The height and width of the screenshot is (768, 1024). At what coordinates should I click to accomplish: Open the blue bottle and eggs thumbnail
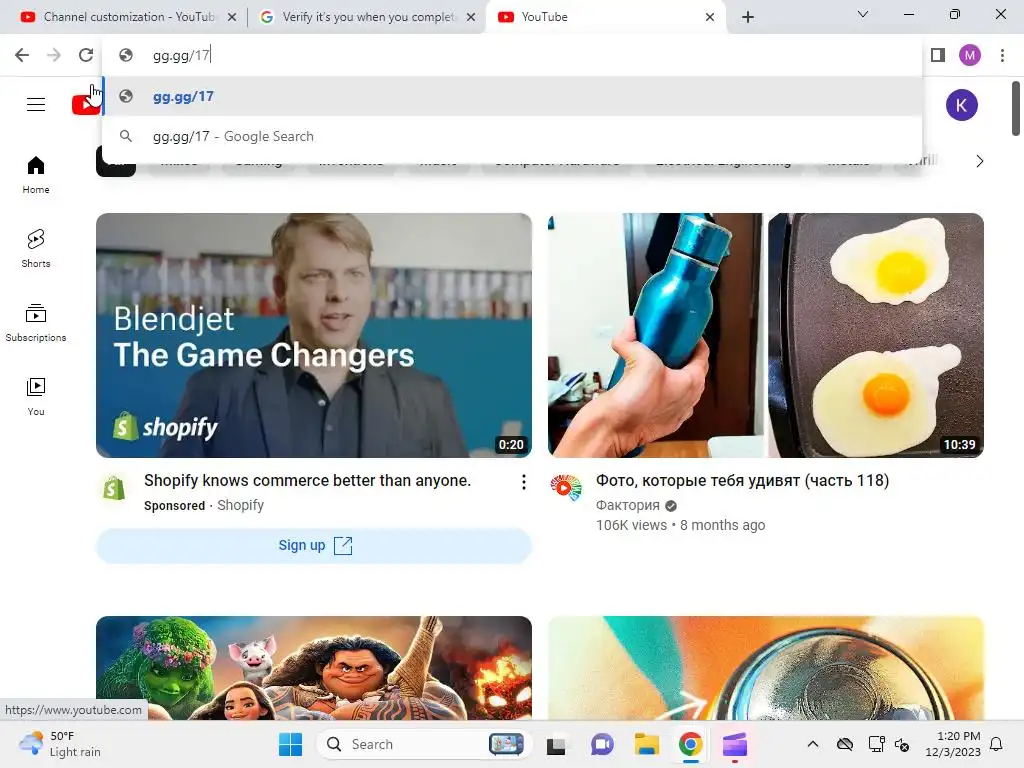766,336
